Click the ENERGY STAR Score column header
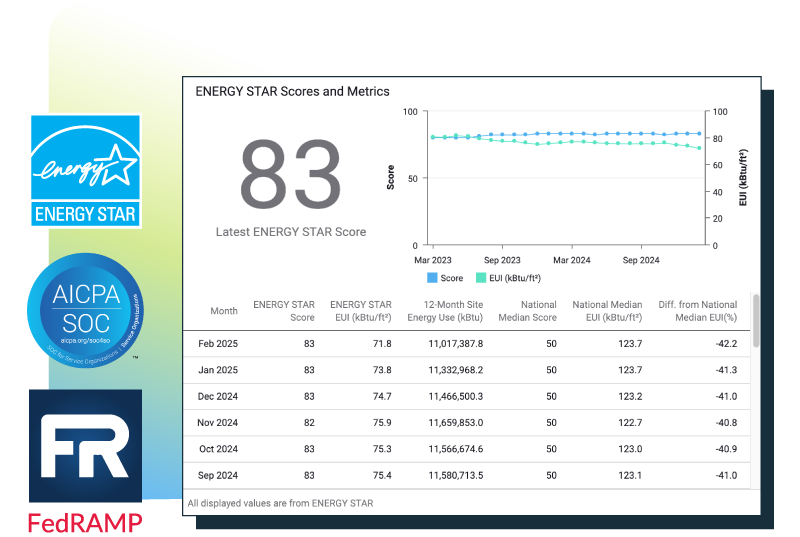Viewport: 800px width, 537px height. (x=284, y=311)
